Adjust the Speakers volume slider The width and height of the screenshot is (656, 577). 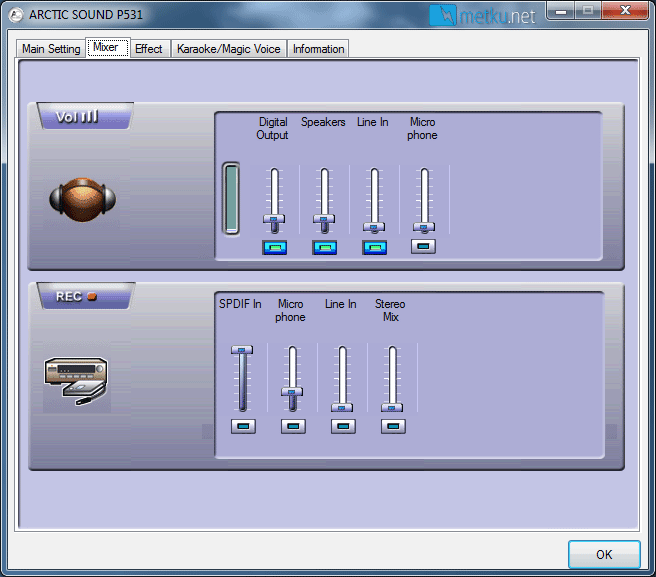point(324,218)
